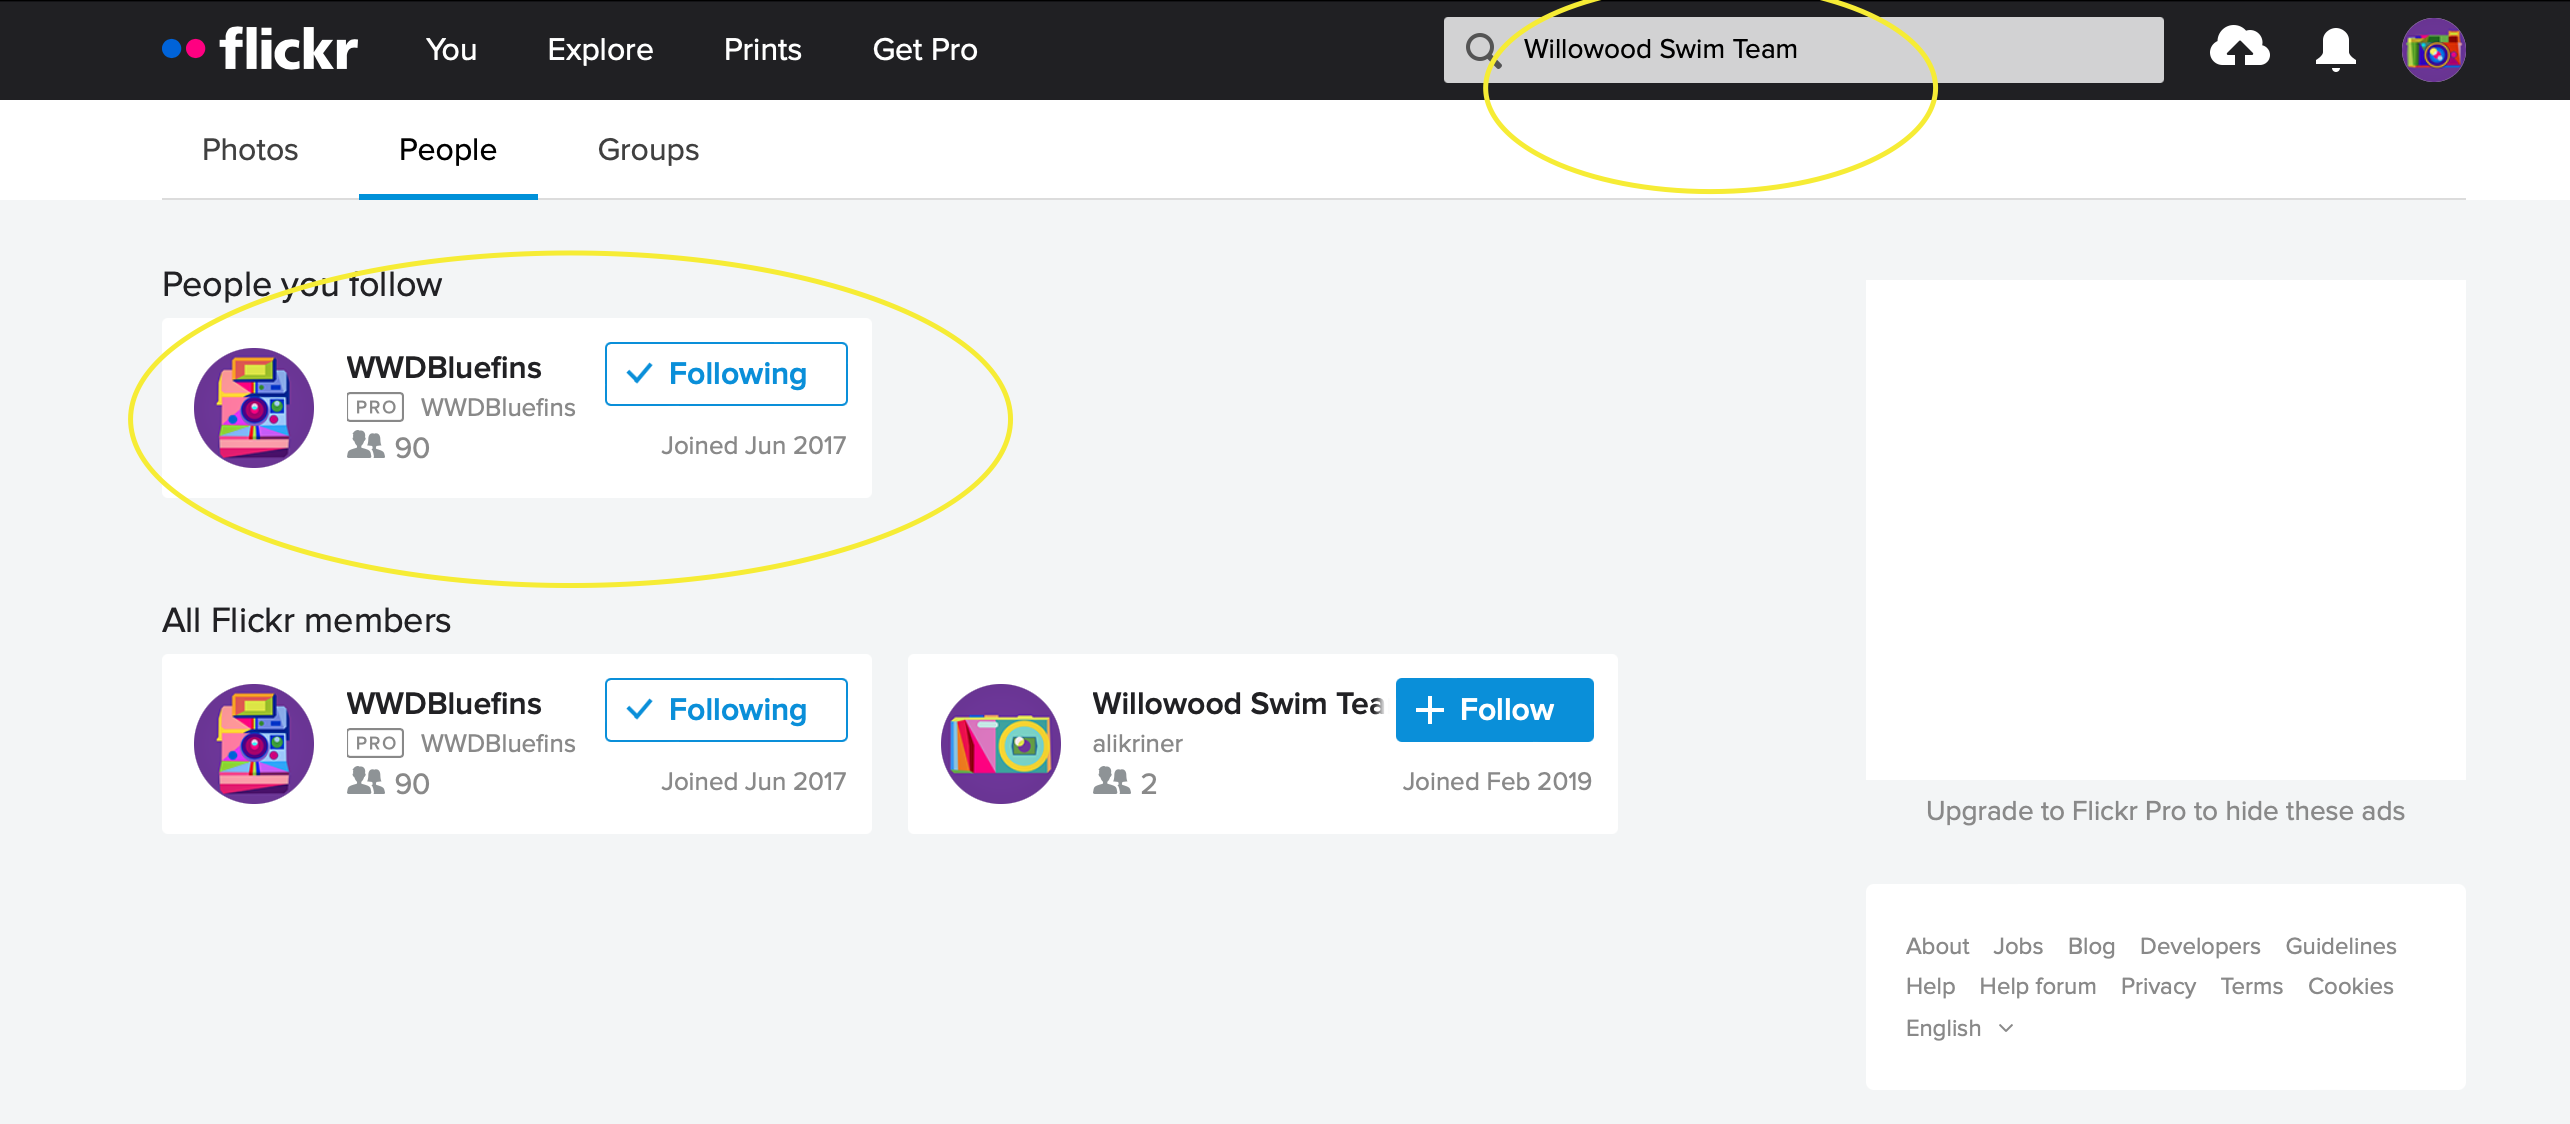Click the search magnifier icon
Viewport: 2570px width, 1124px height.
pos(1481,49)
